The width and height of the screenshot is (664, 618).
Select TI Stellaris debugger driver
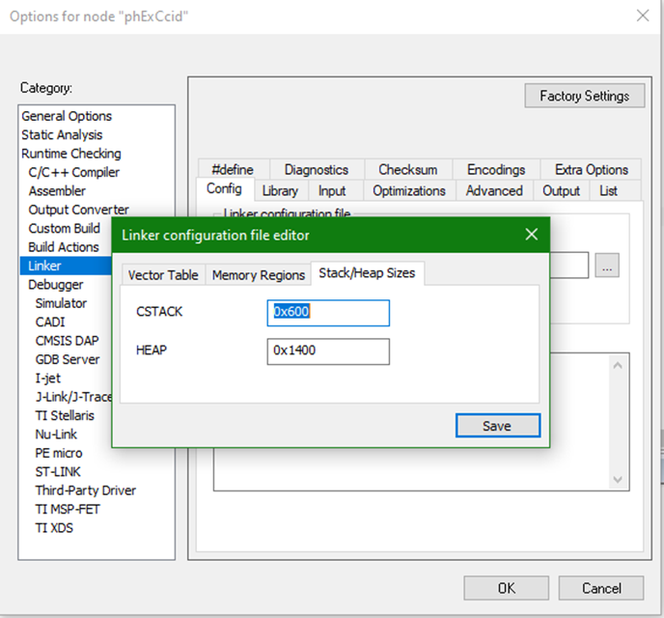(x=64, y=416)
